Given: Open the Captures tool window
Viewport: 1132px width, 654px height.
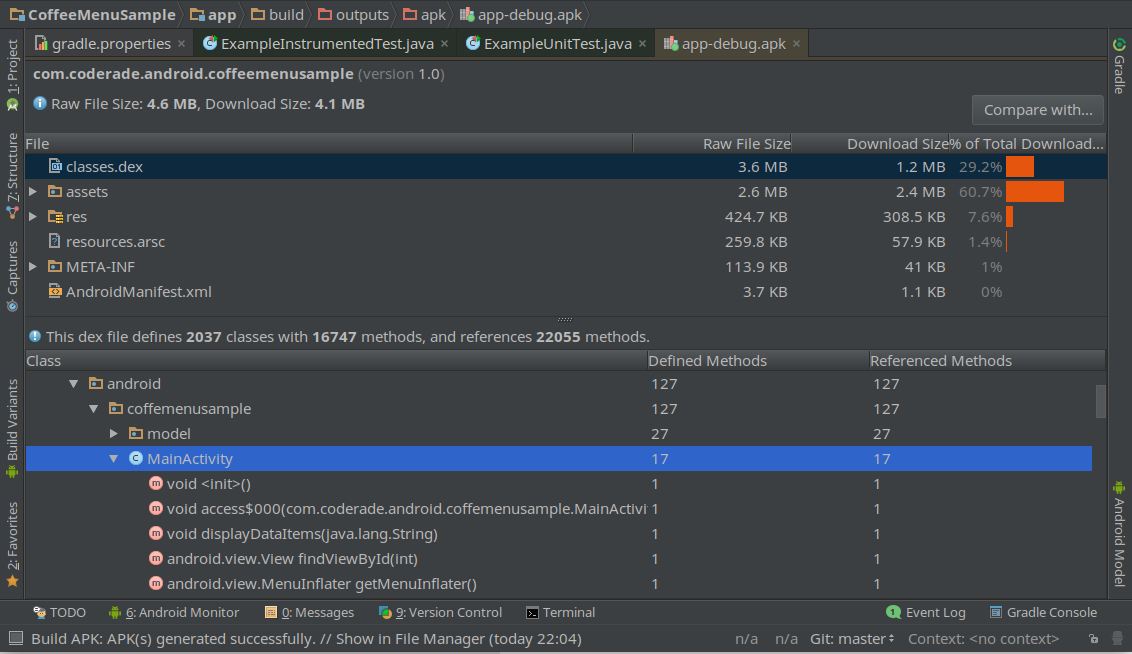Looking at the screenshot, I should coord(12,276).
